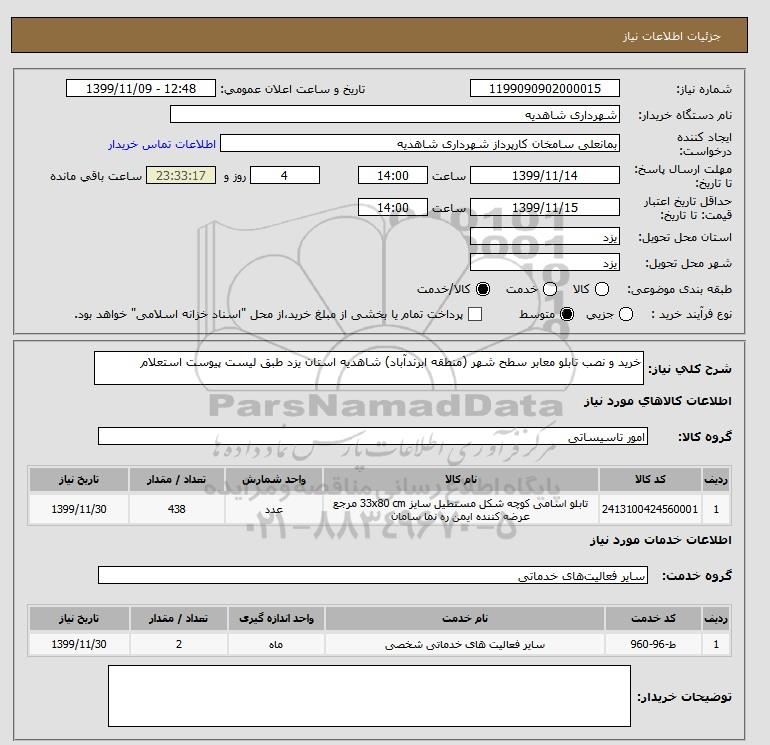The image size is (770, 745).
Task: Click the کد خدمت column header
Action: [x=653, y=618]
